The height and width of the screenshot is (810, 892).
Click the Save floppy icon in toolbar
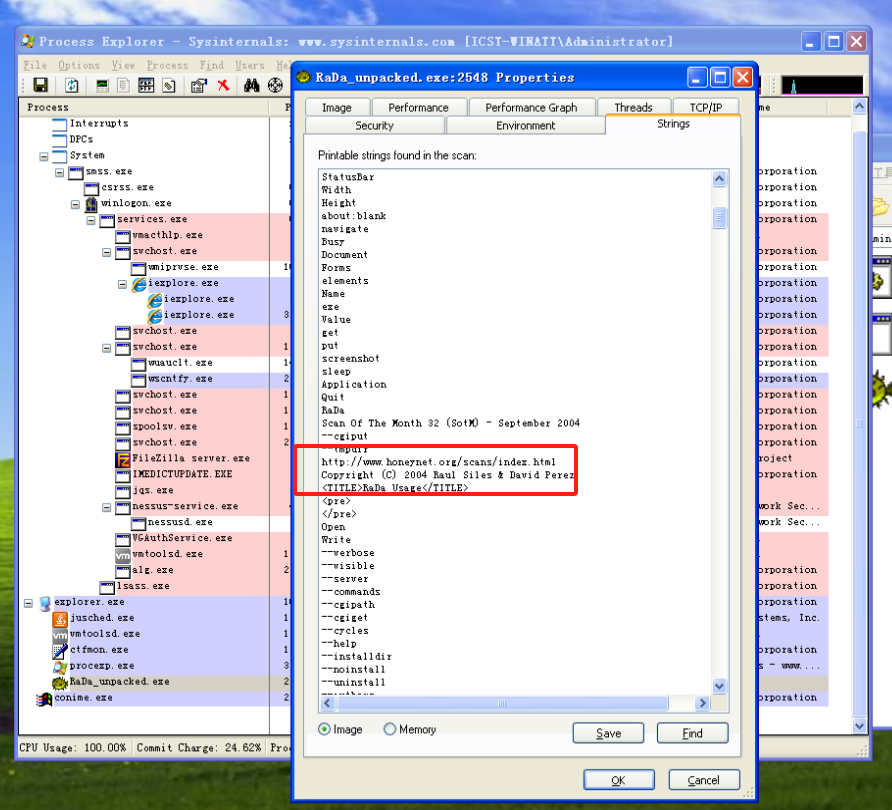tap(40, 85)
